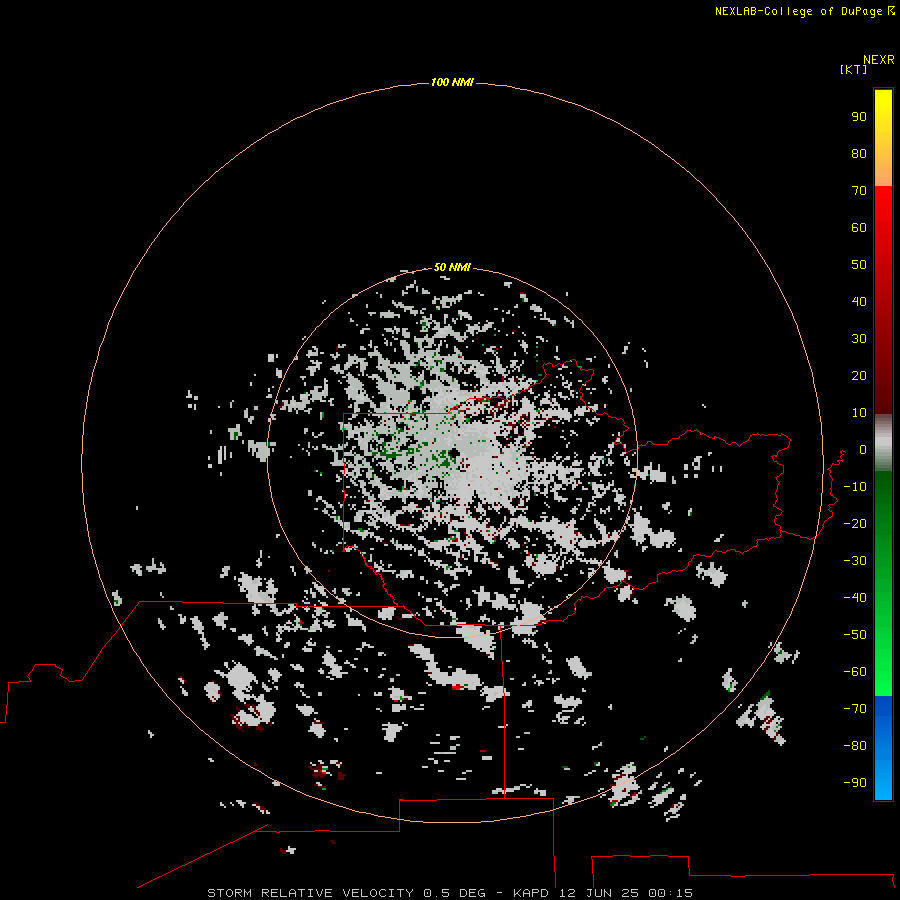Viewport: 900px width, 900px height.
Task: Click the 0 knot scale label
Action: (862, 450)
